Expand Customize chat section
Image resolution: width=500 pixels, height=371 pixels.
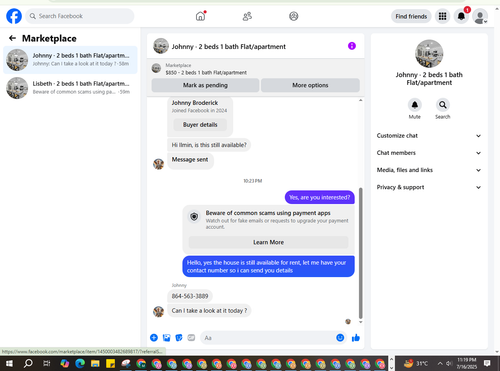[429, 136]
